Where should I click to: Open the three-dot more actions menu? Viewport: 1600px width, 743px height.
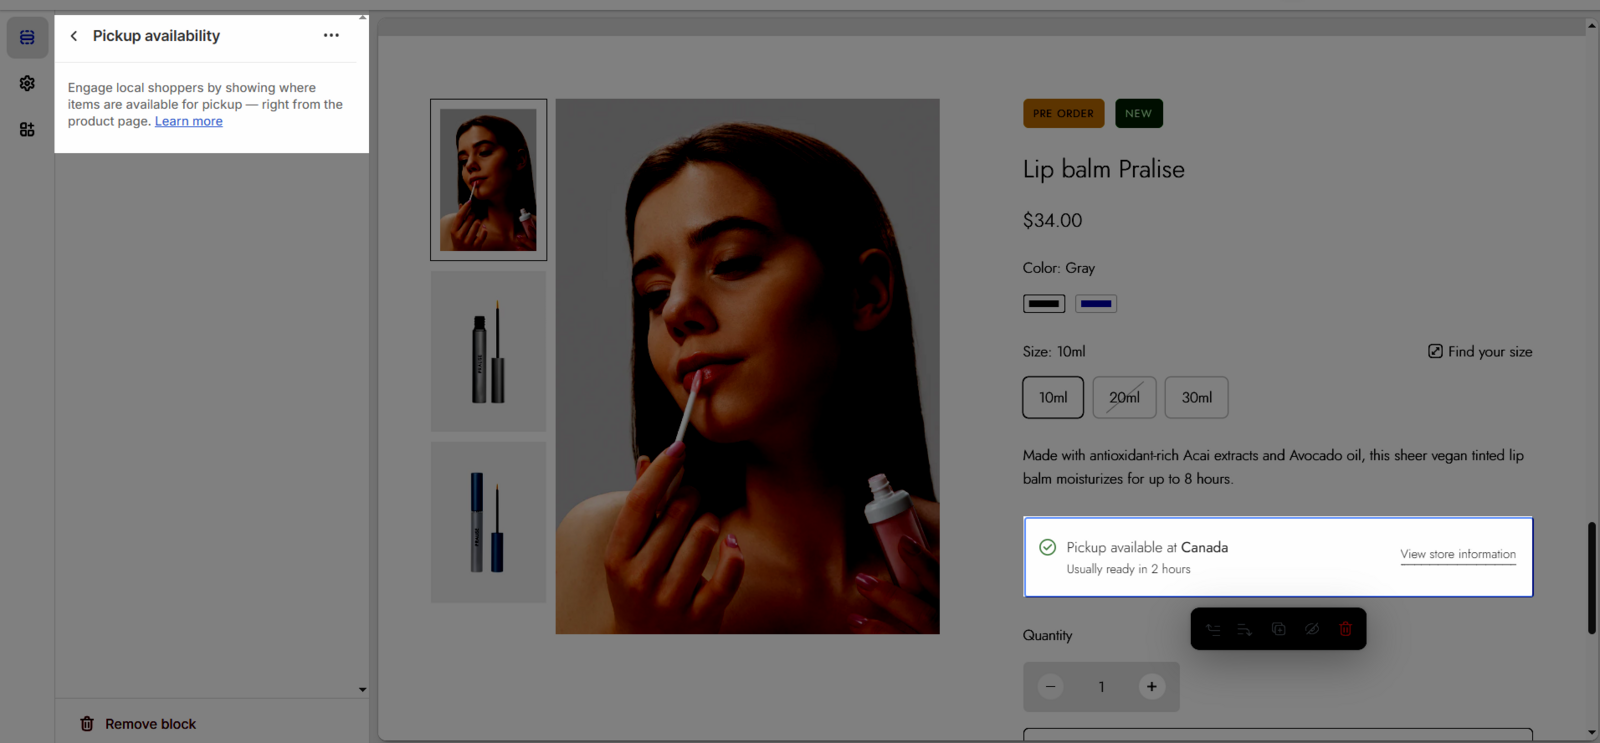click(331, 36)
